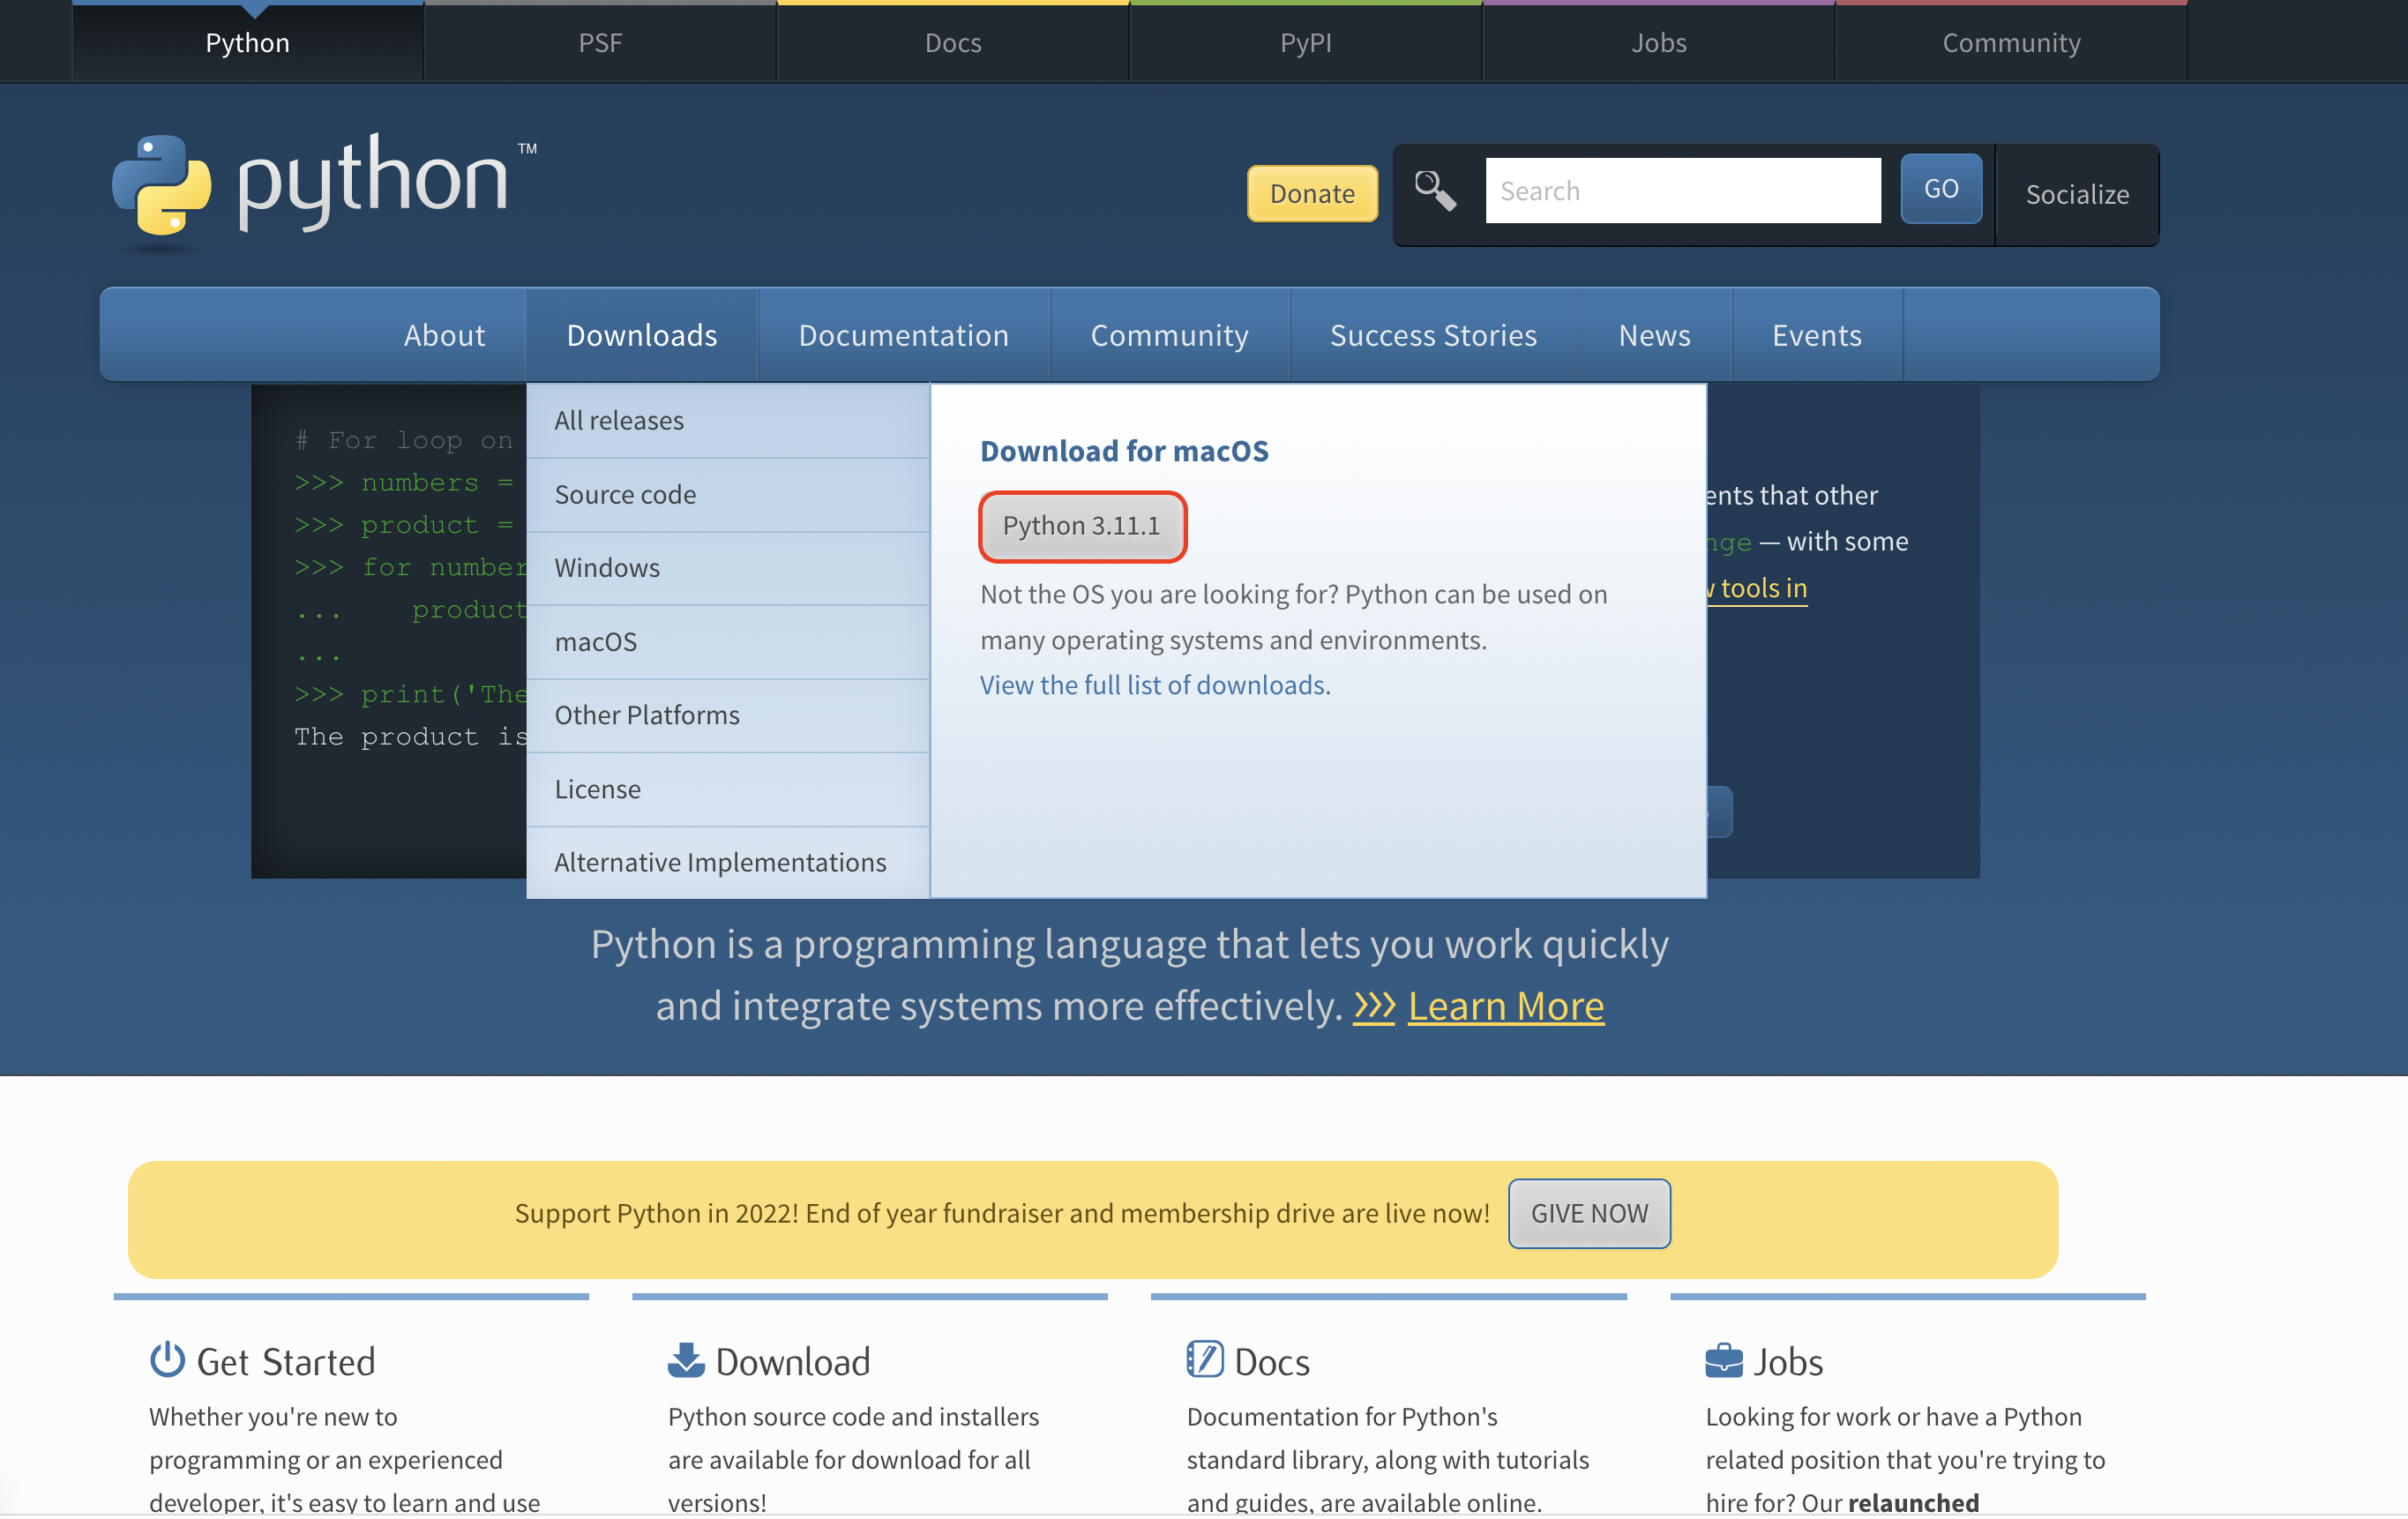Open the Downloads navigation menu
The height and width of the screenshot is (1519, 2408).
coord(641,335)
